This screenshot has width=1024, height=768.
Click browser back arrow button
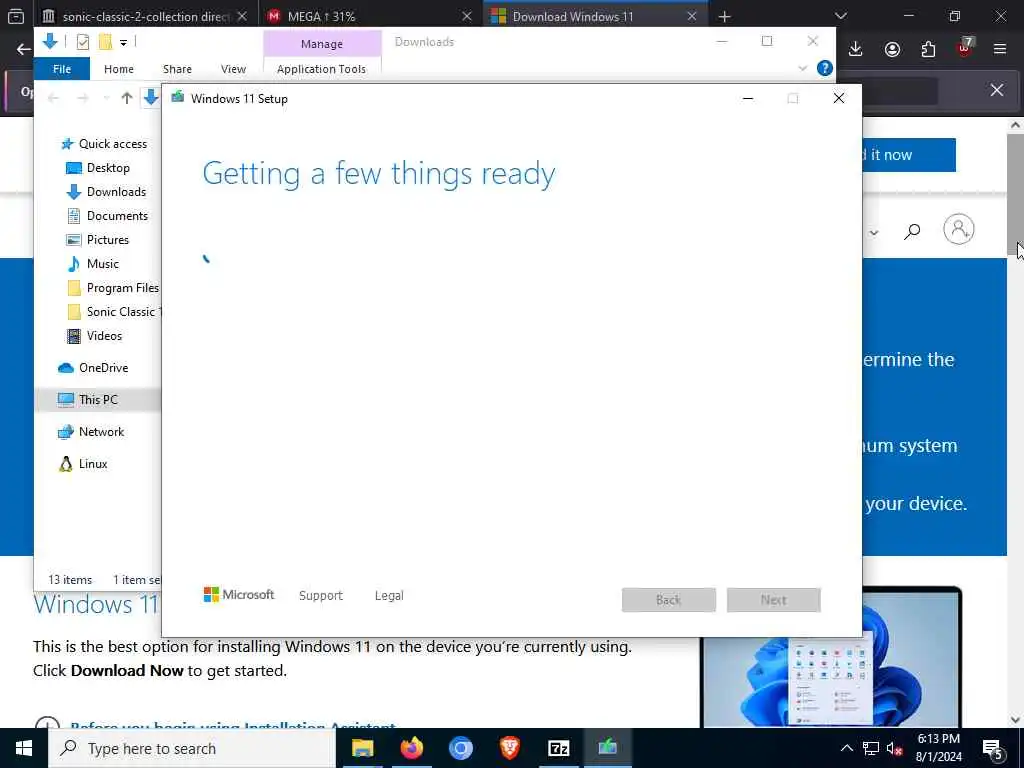tap(24, 49)
